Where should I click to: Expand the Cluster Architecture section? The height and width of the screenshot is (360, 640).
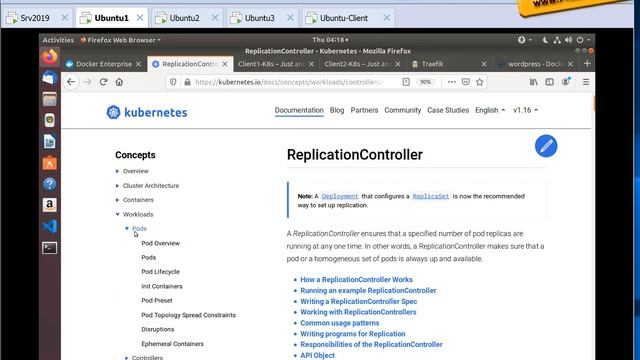117,186
